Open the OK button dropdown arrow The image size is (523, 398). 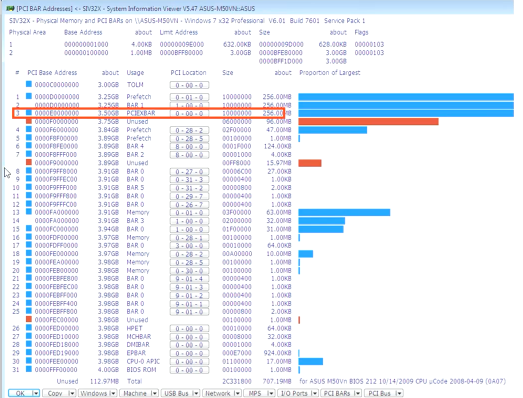coord(36,393)
